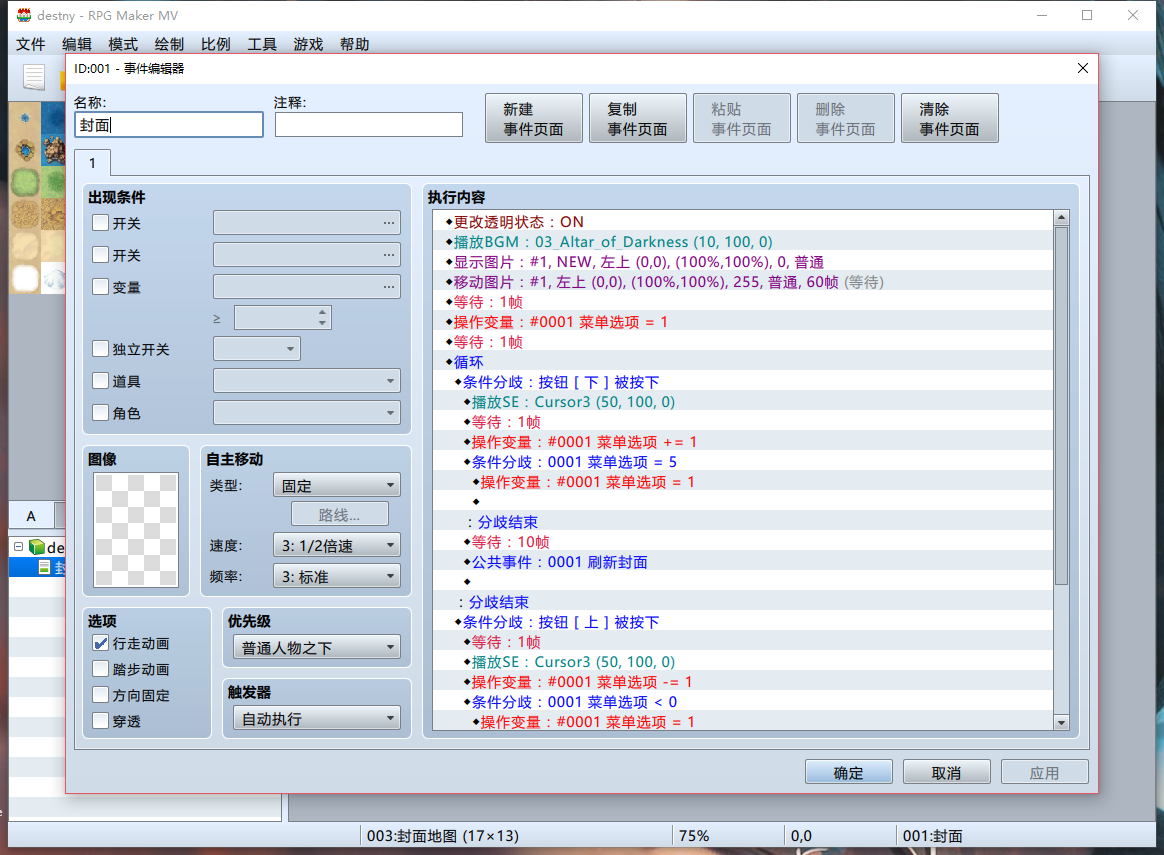The height and width of the screenshot is (855, 1164).
Task: Click the 取消 button
Action: (x=946, y=773)
